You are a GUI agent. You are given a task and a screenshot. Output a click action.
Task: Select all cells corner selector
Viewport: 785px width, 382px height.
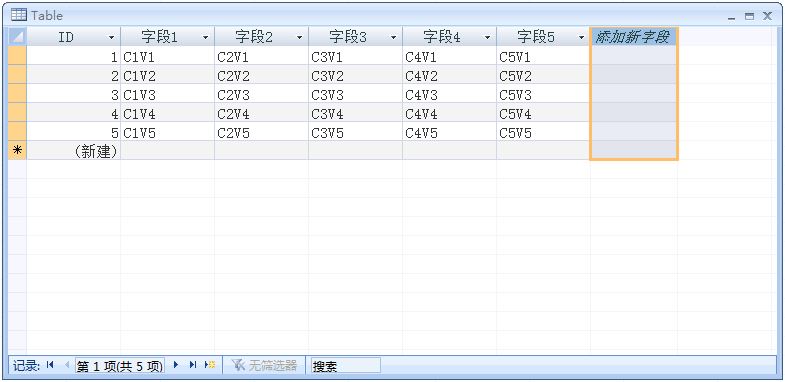pyautogui.click(x=17, y=37)
